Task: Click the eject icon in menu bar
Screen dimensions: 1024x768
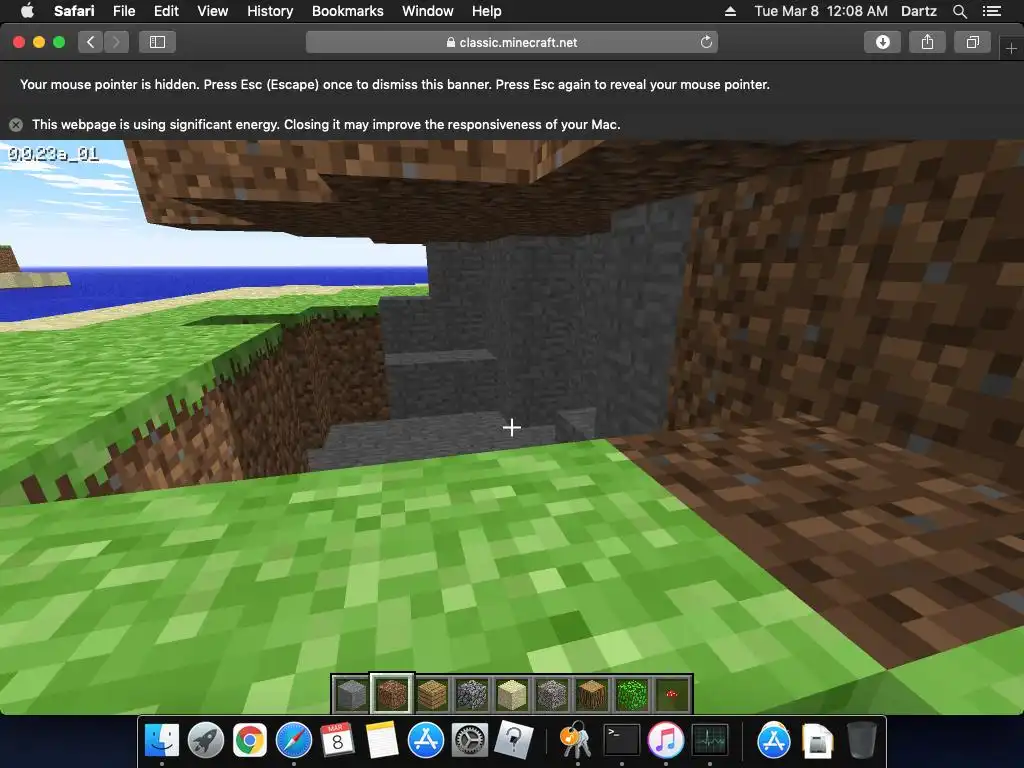Action: (x=730, y=11)
